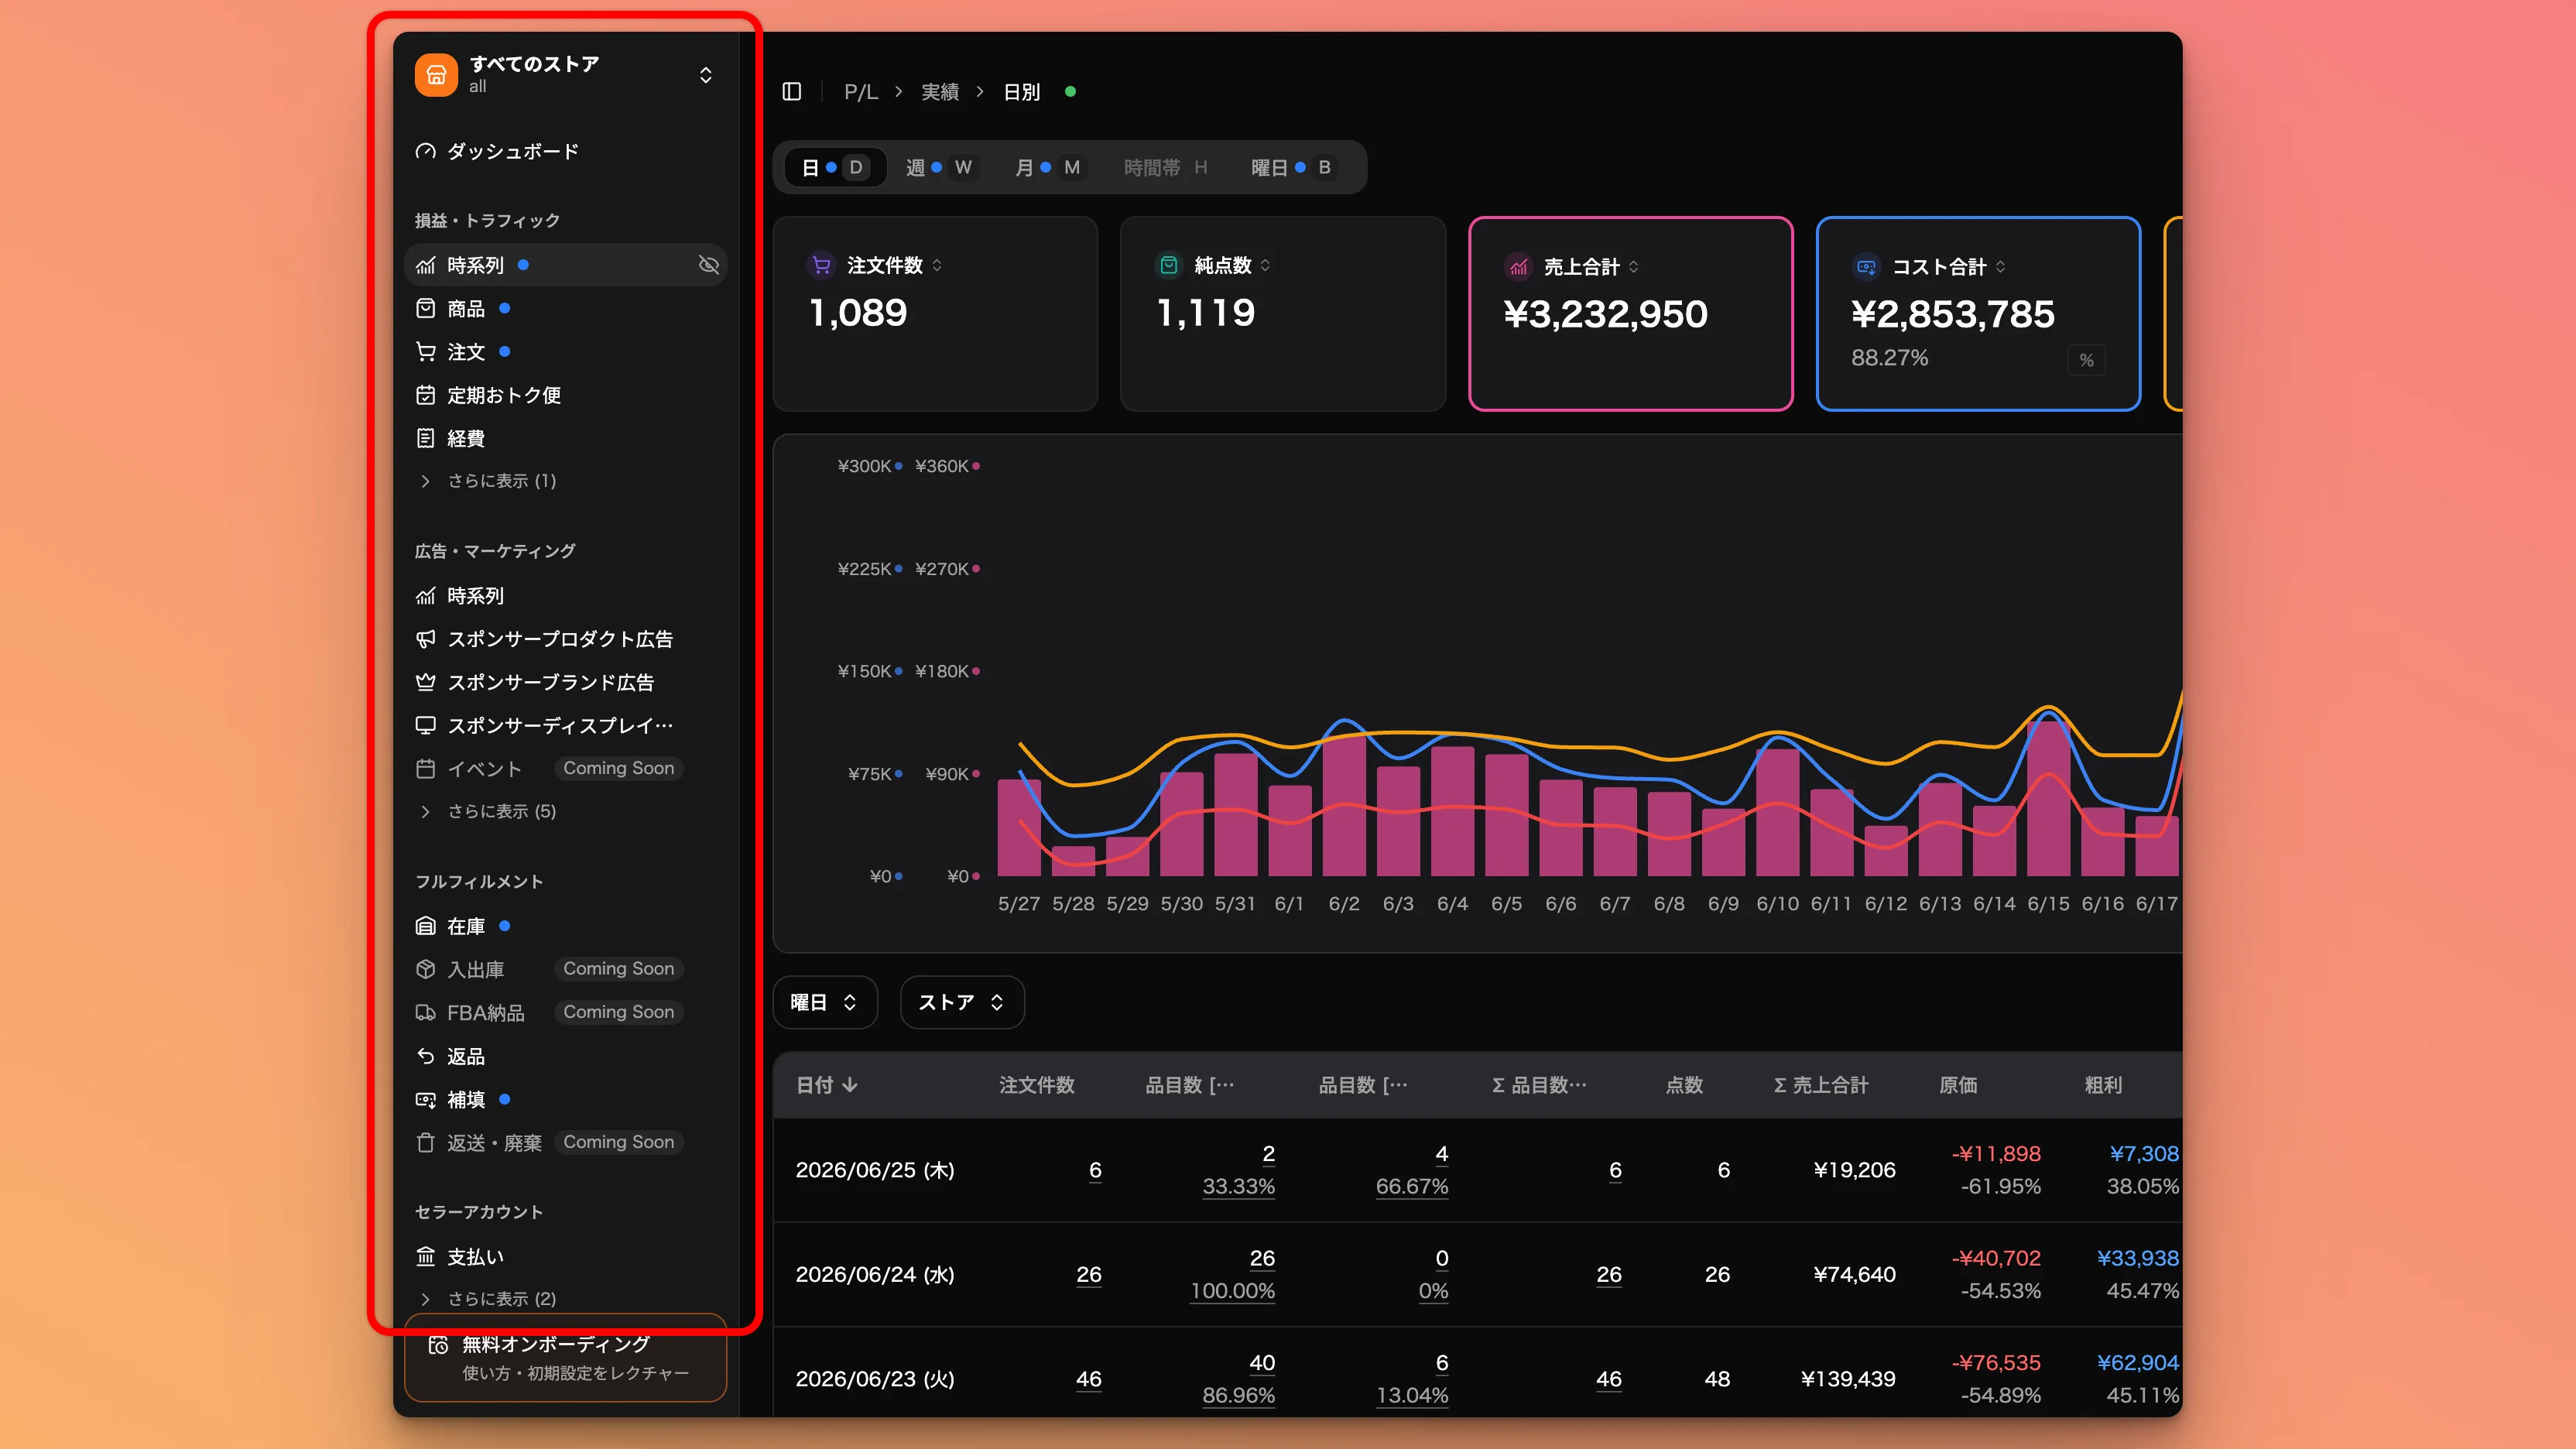Click the 商品 package icon in sidebar
The image size is (2576, 1449).
click(426, 308)
